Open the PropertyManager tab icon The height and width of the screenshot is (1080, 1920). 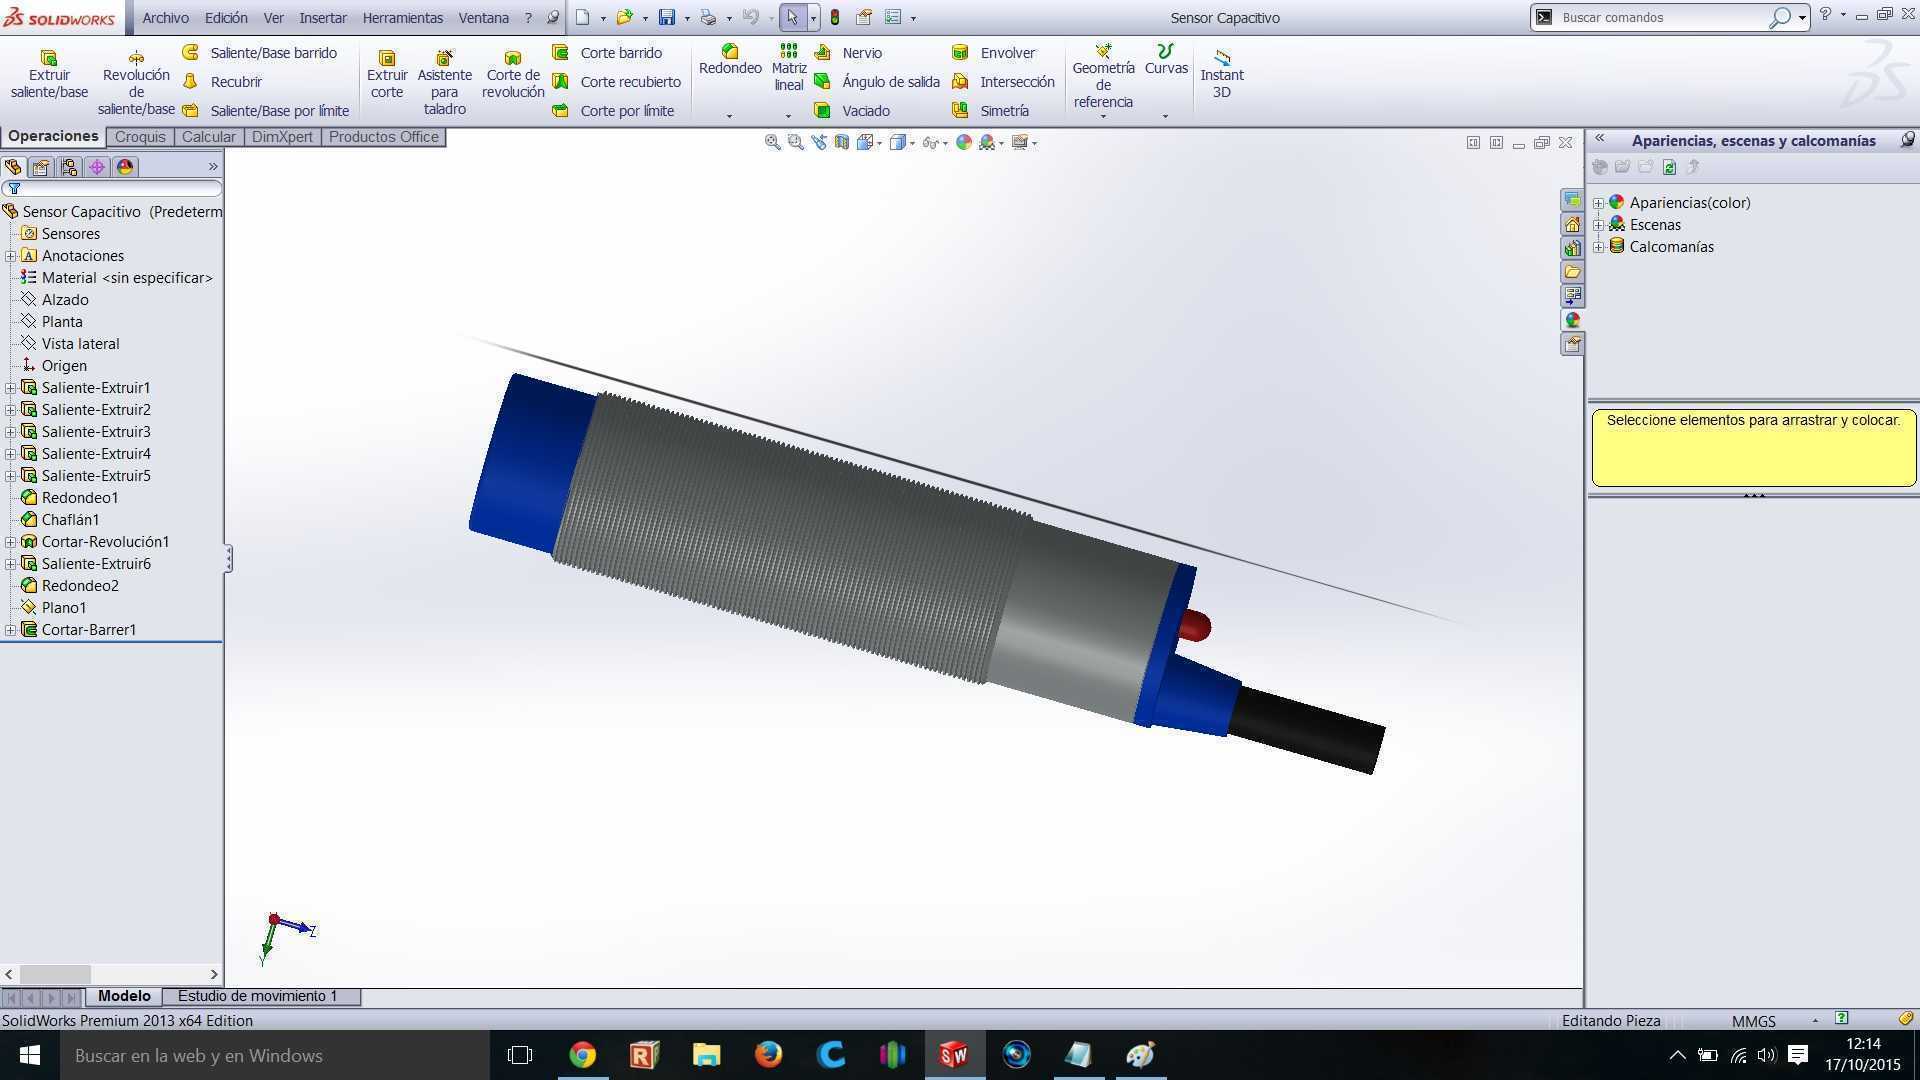tap(41, 167)
